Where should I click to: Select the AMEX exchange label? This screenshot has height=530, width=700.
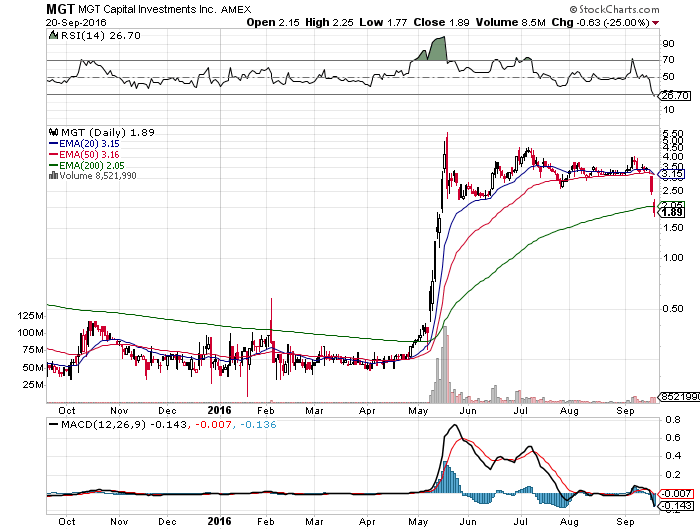coord(236,9)
